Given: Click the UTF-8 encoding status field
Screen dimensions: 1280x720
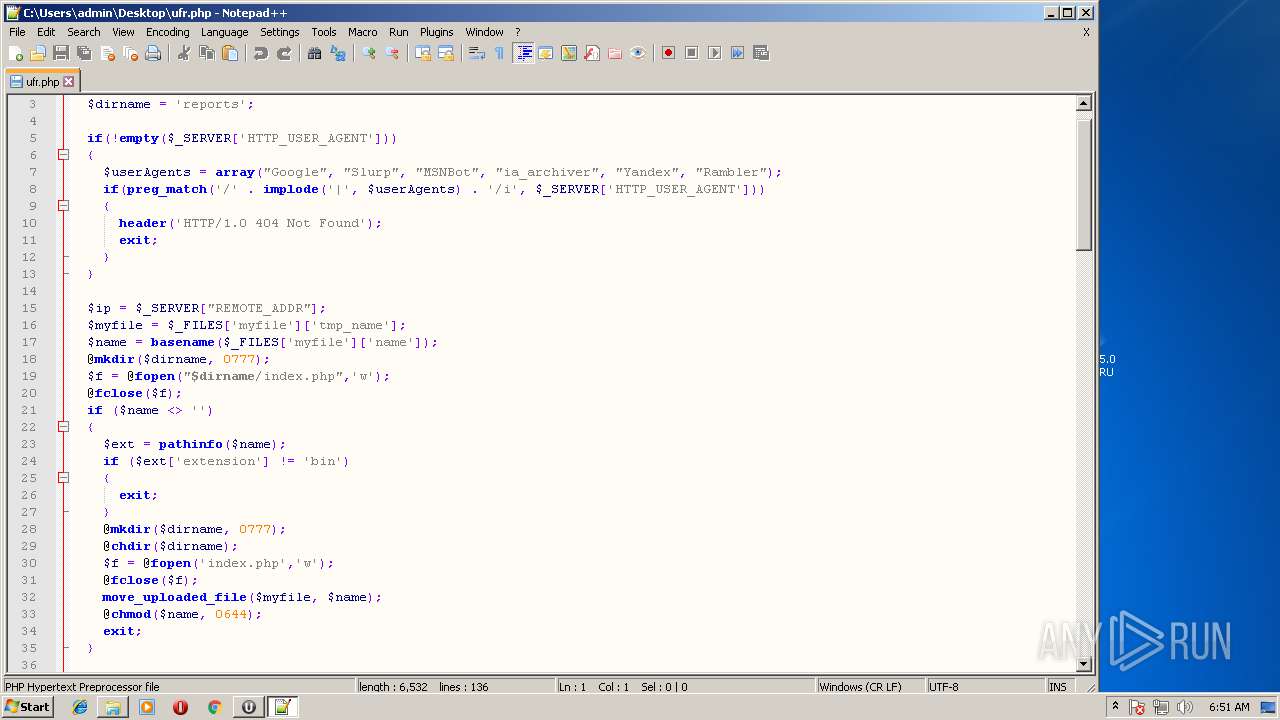Looking at the screenshot, I should (x=984, y=687).
